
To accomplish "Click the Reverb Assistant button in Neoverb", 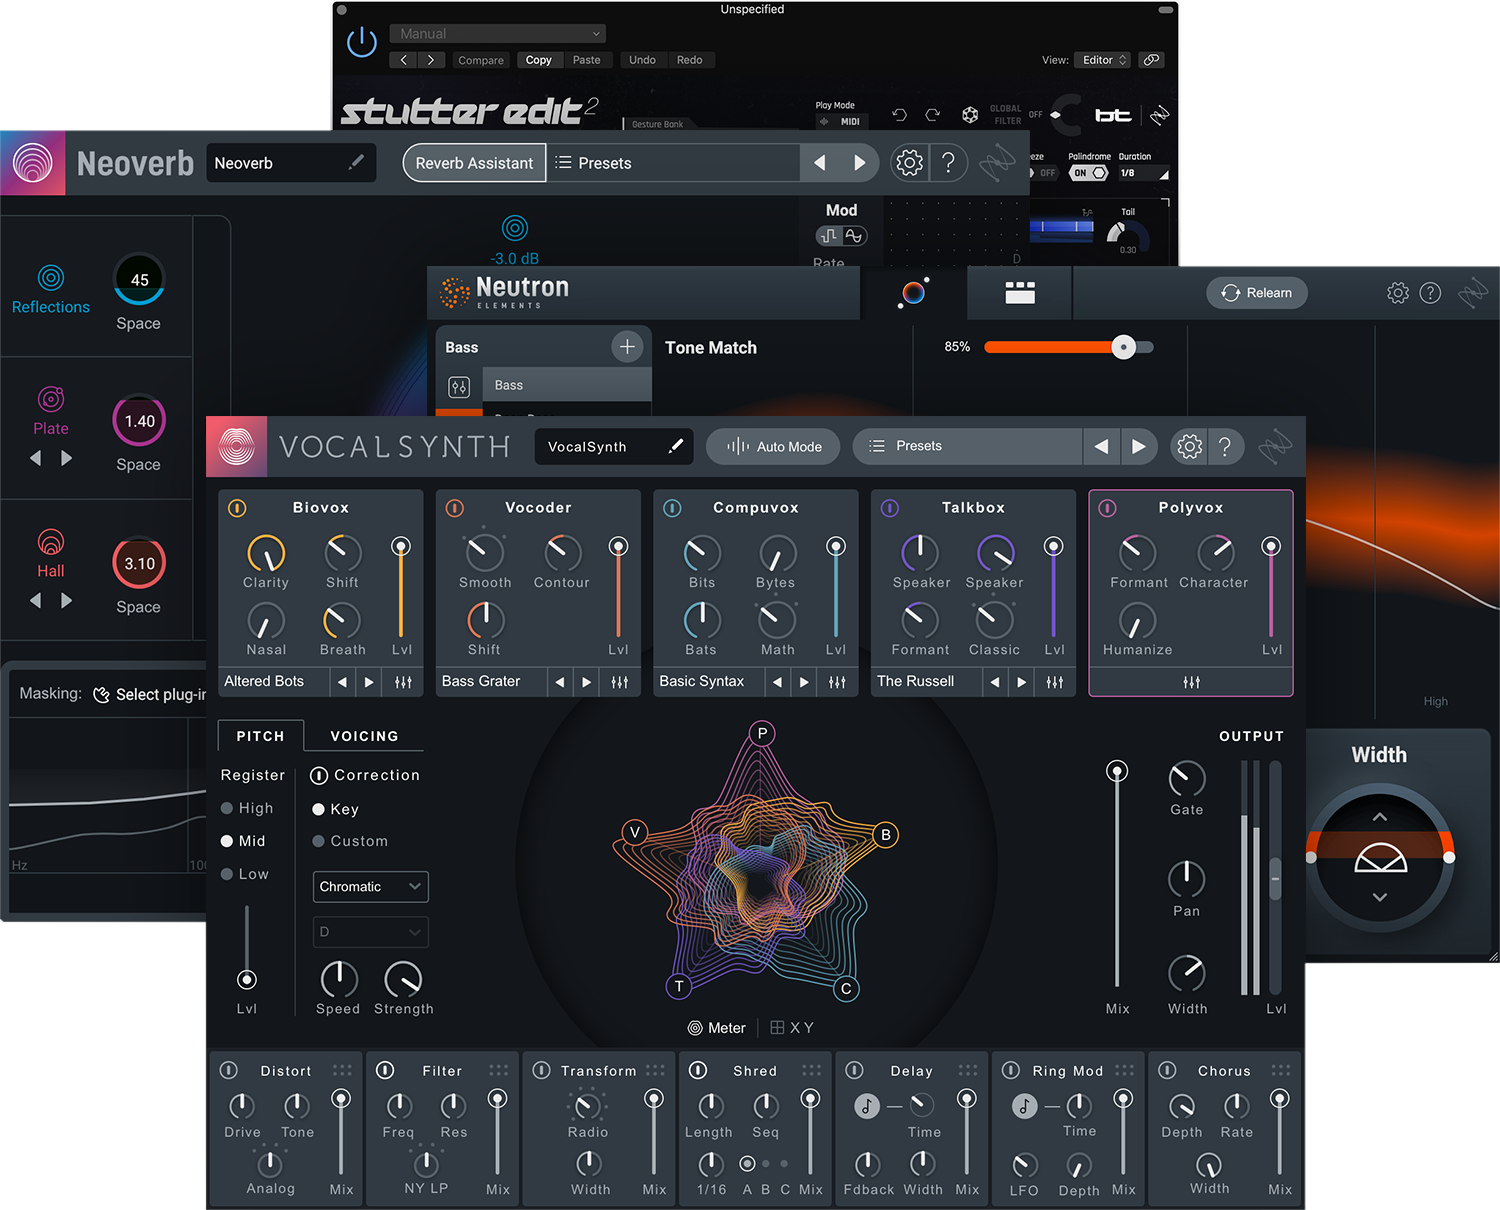I will point(474,162).
